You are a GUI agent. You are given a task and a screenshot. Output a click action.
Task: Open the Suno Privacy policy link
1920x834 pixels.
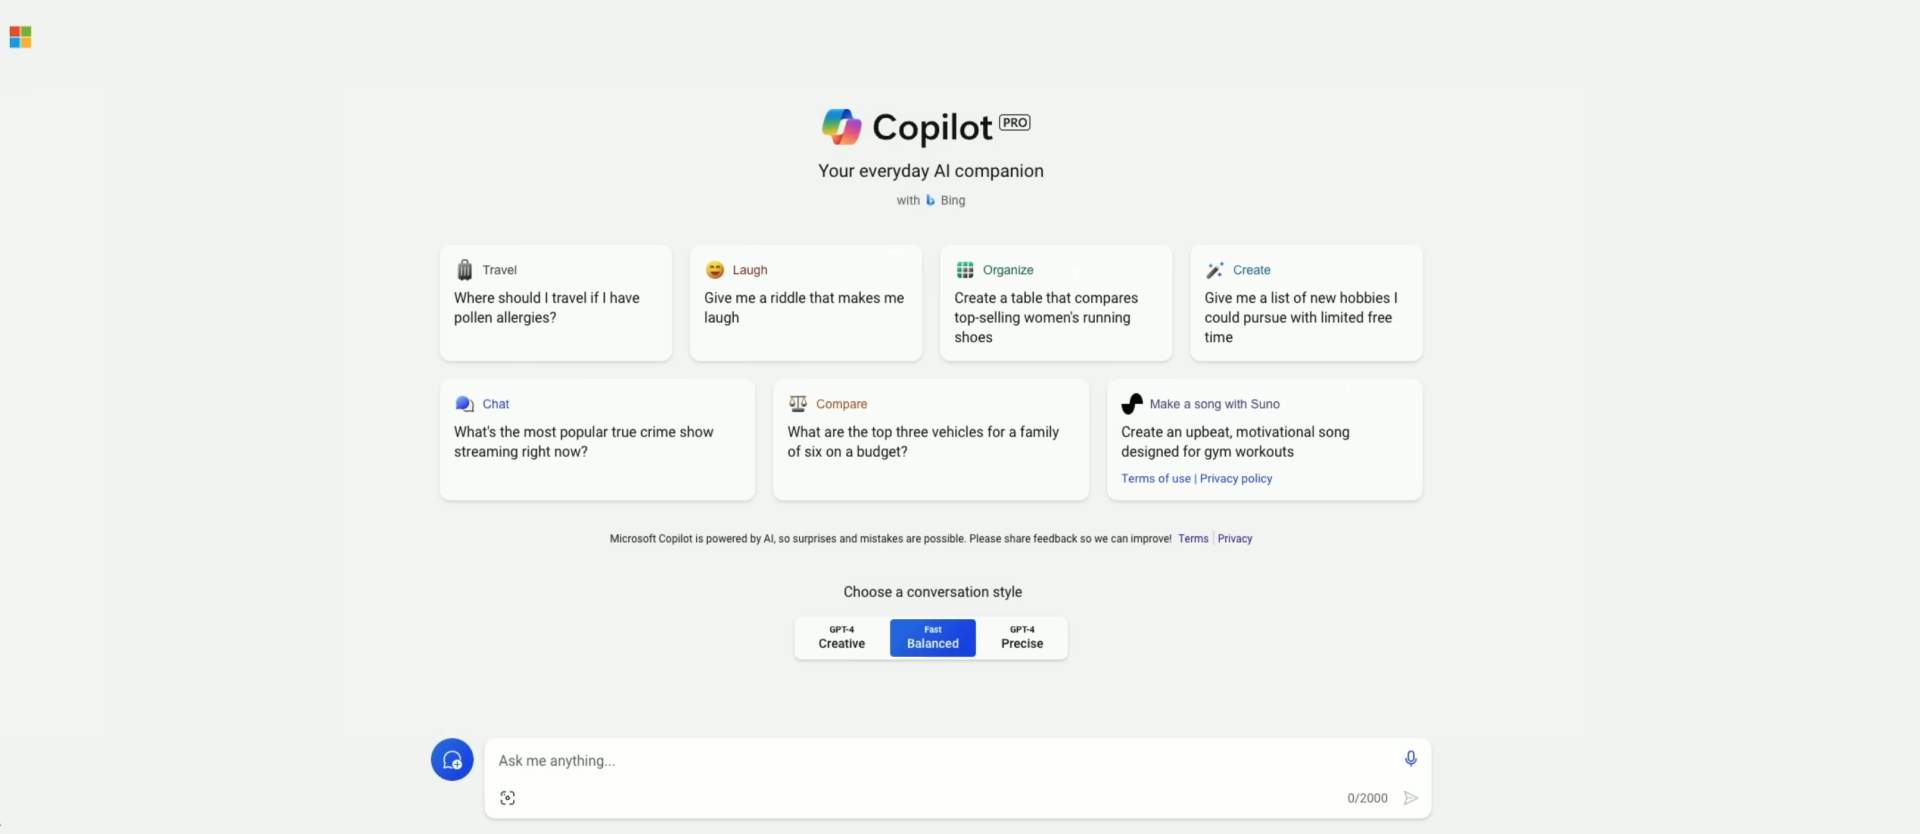[x=1236, y=479]
